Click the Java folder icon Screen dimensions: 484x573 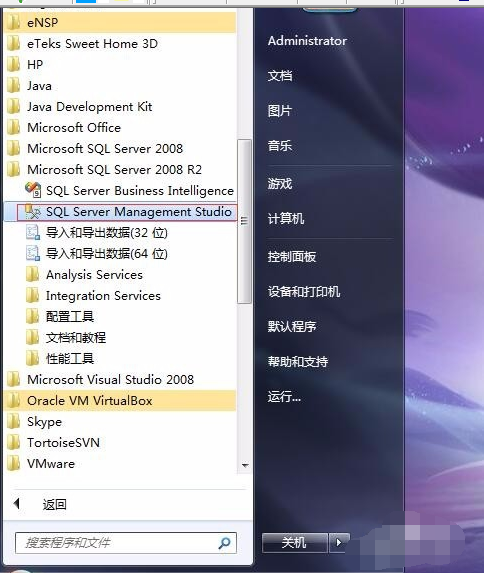[14, 86]
